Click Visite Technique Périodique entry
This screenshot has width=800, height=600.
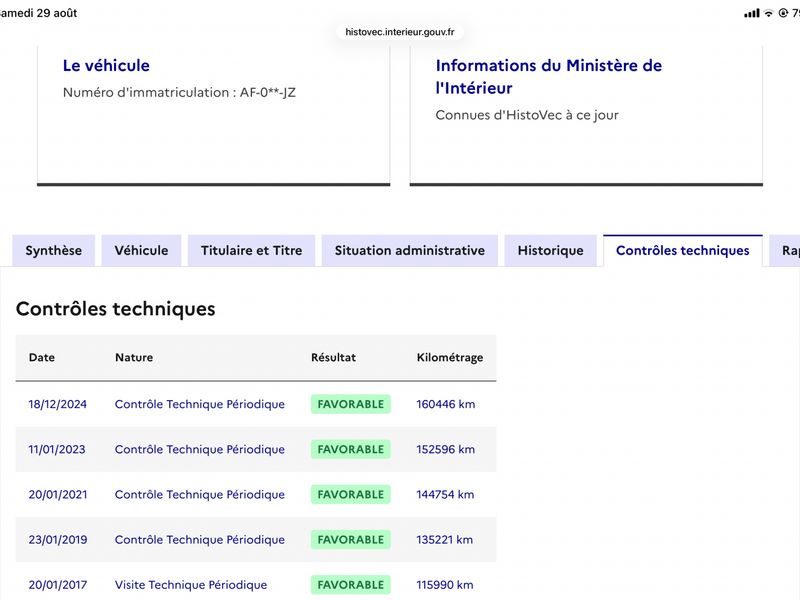coord(191,585)
